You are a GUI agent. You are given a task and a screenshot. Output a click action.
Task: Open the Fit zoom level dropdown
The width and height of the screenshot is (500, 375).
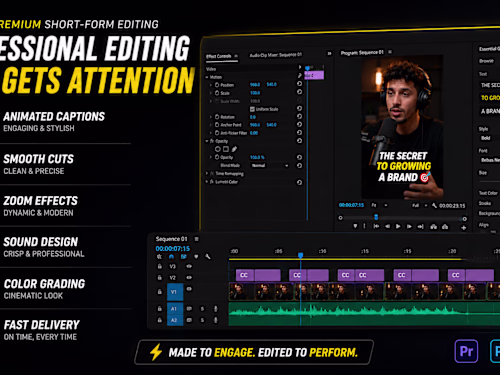[379, 205]
